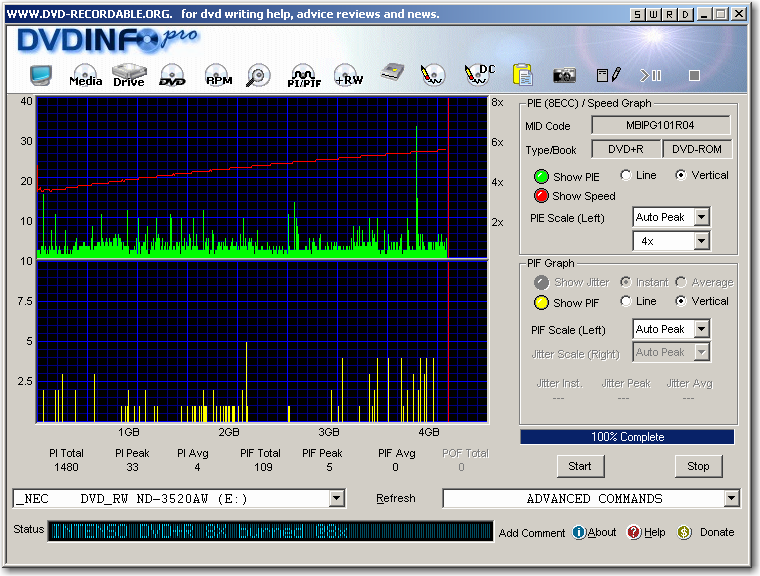Click the DVD-ROM book type field
Screen dimensions: 760x576
click(697, 149)
